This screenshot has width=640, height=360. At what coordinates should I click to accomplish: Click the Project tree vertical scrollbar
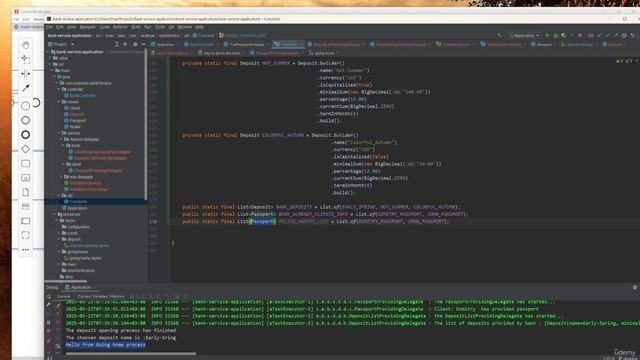click(146, 124)
